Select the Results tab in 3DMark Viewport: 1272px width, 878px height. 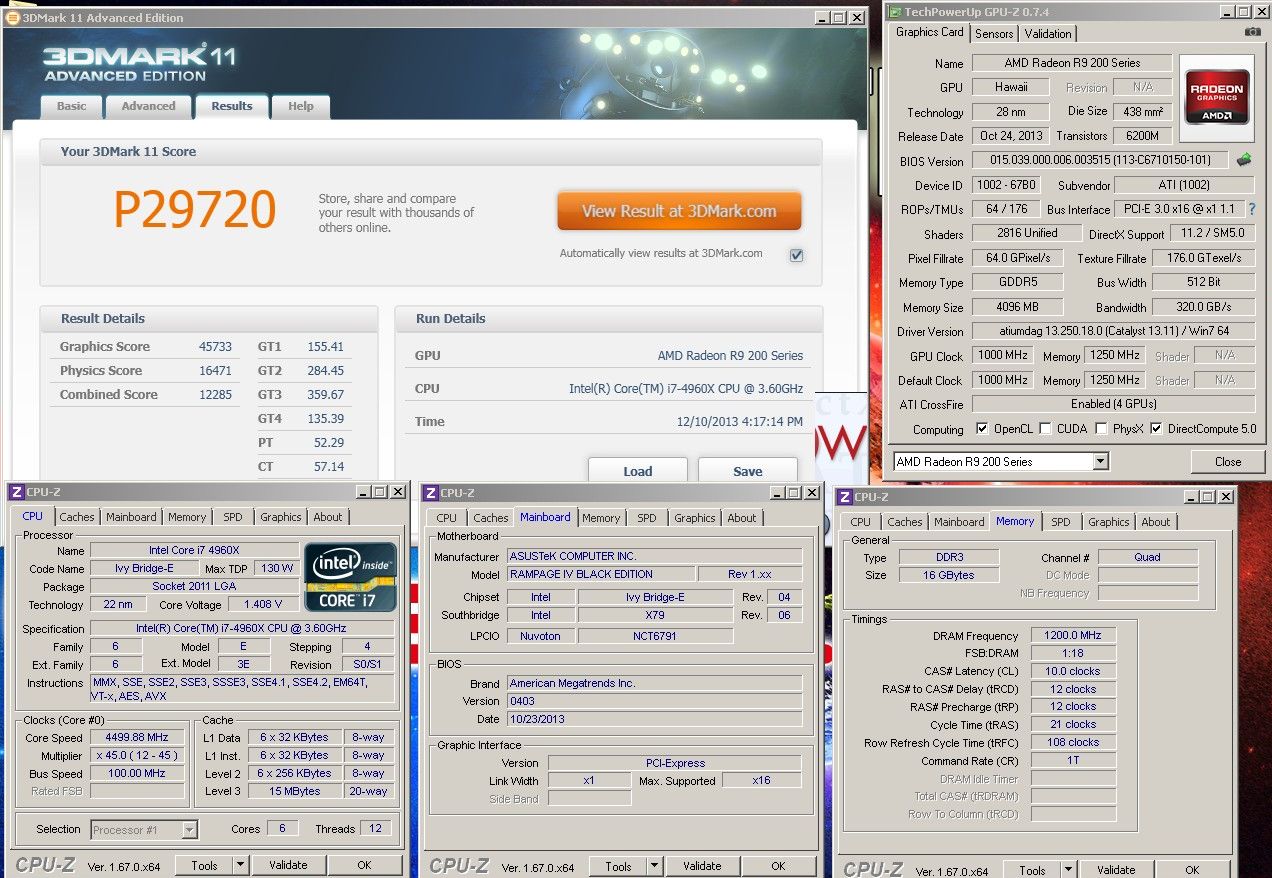(x=231, y=106)
